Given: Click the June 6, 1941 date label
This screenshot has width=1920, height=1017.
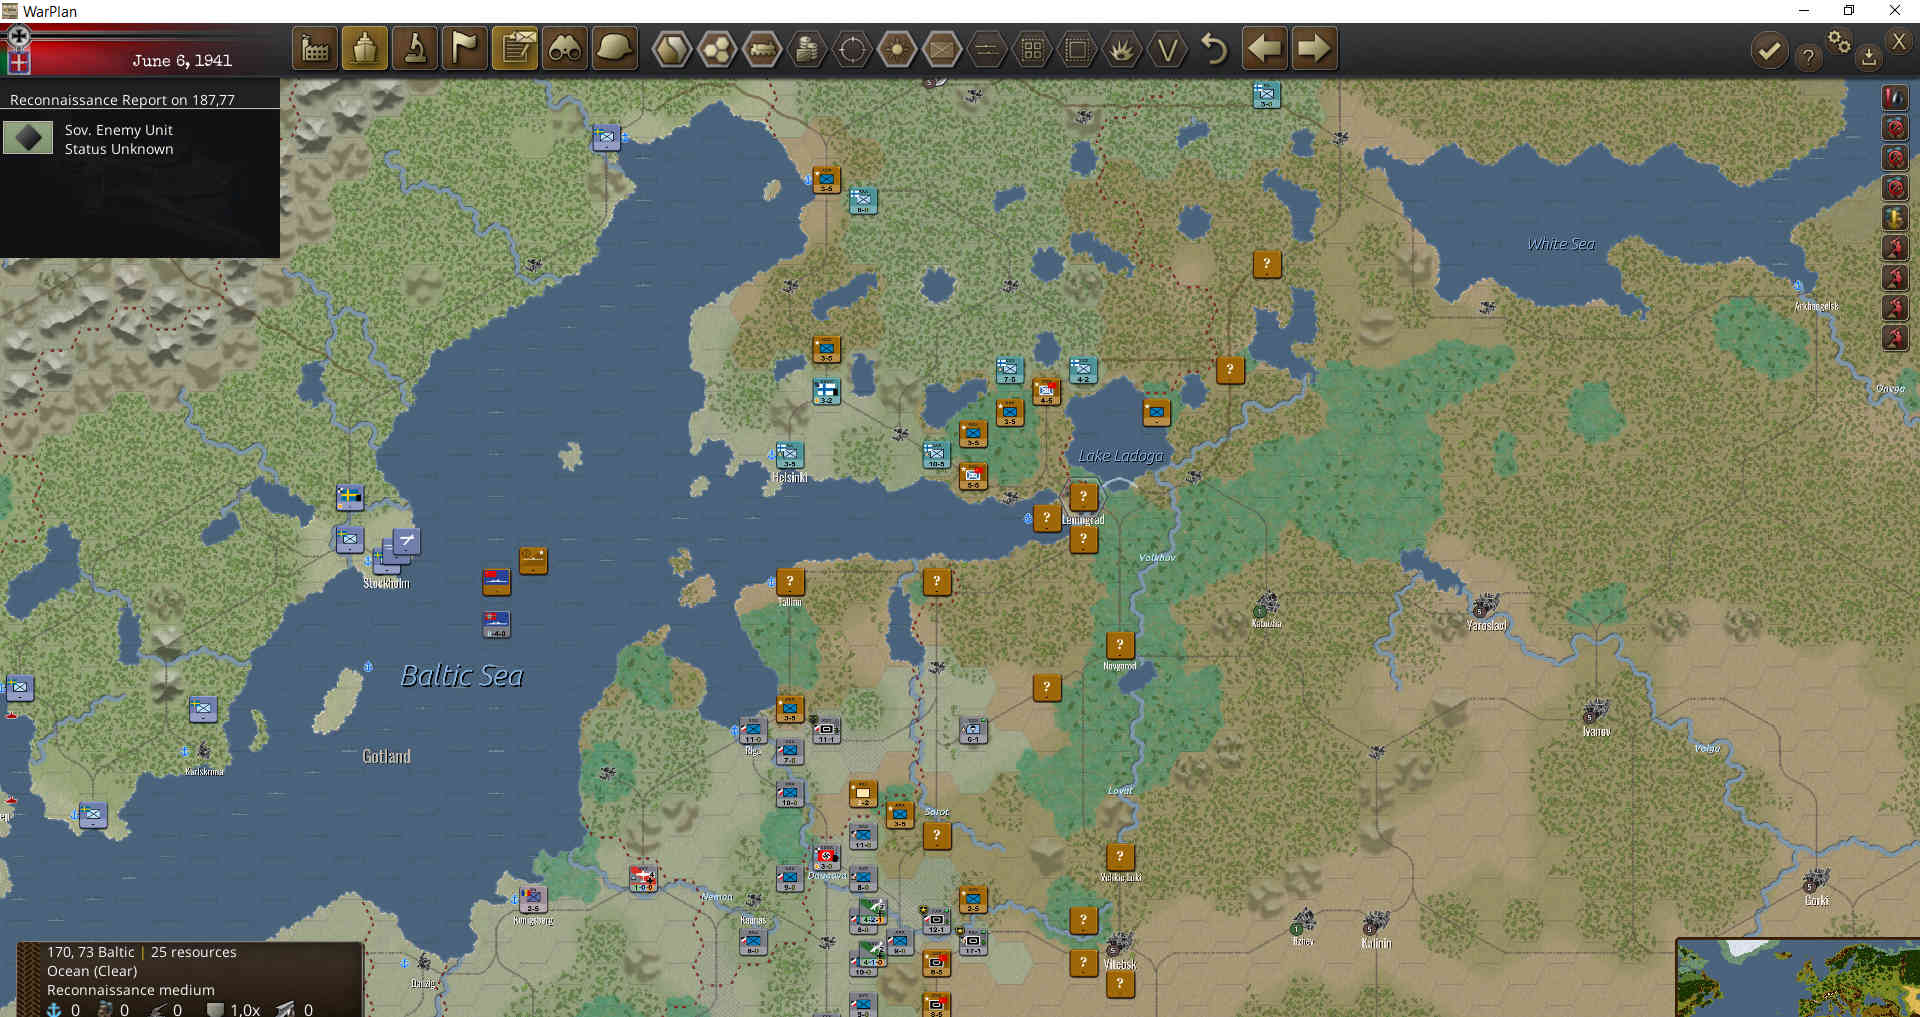Looking at the screenshot, I should point(182,61).
